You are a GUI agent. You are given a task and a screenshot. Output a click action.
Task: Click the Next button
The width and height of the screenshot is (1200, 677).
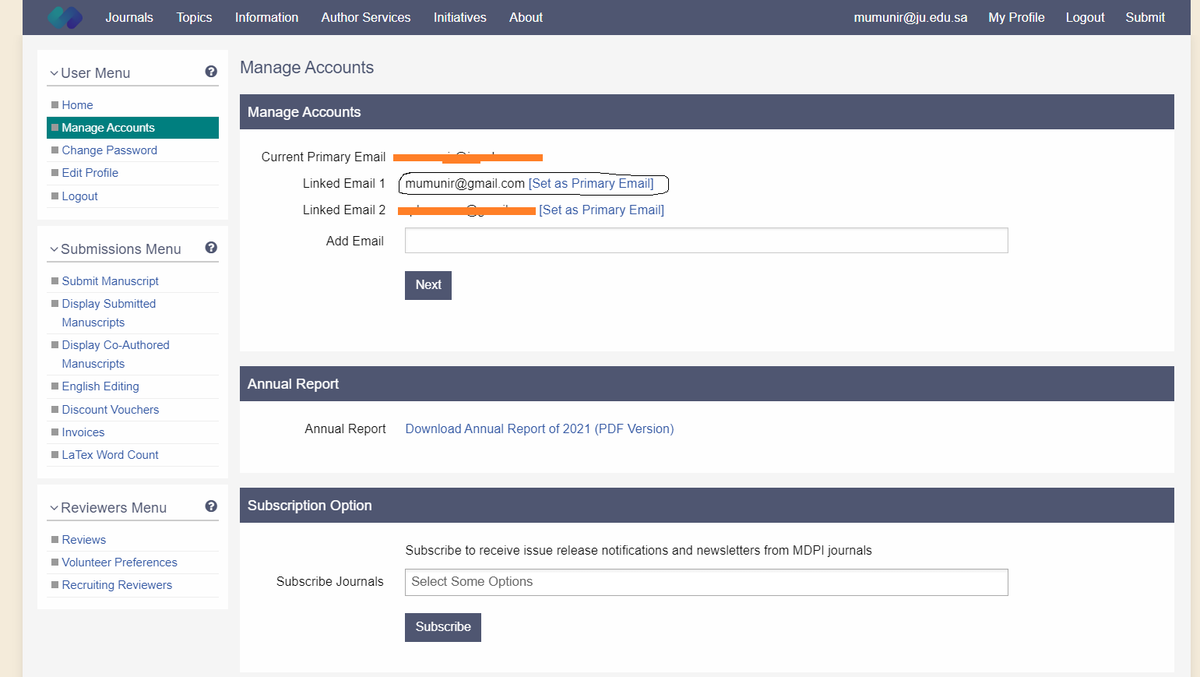428,285
